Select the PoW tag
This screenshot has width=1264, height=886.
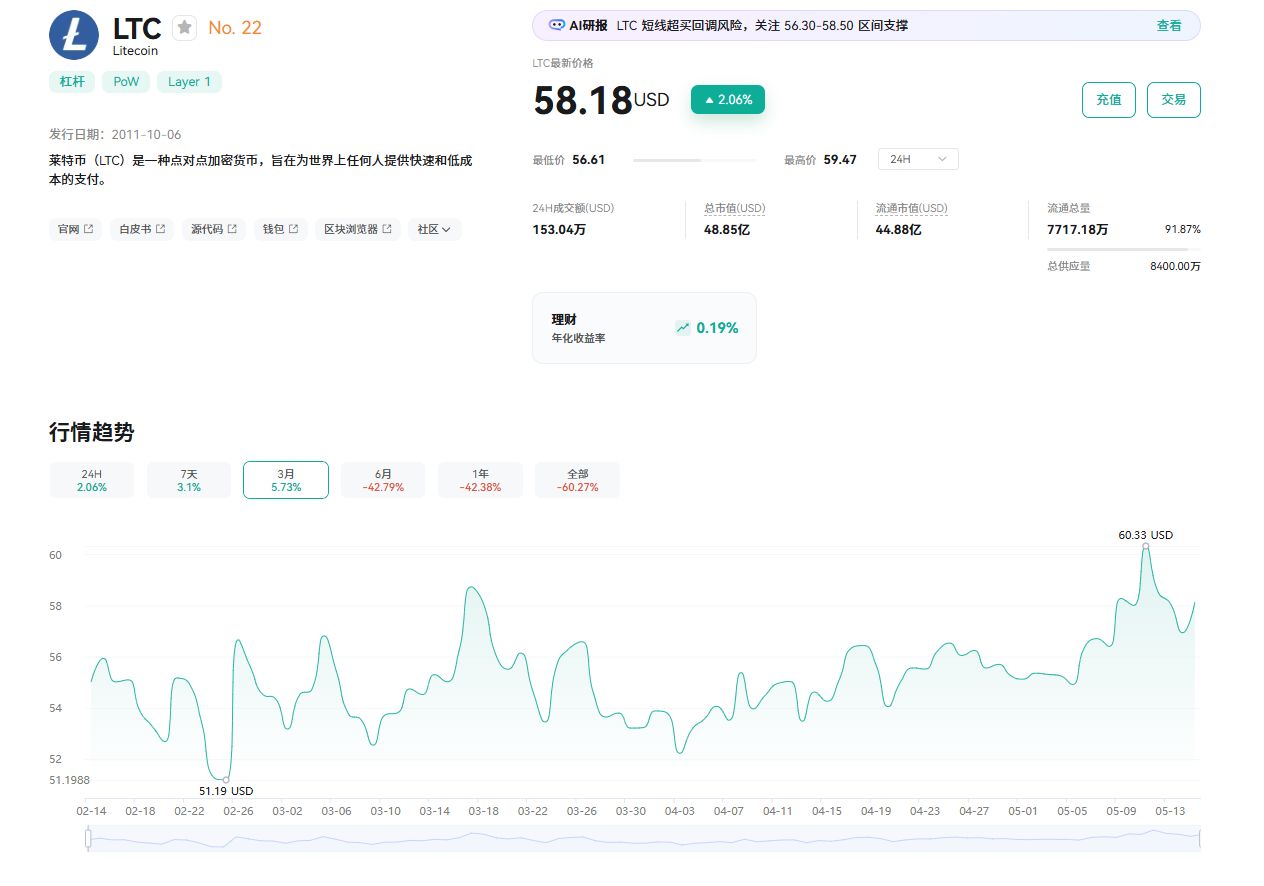[126, 82]
